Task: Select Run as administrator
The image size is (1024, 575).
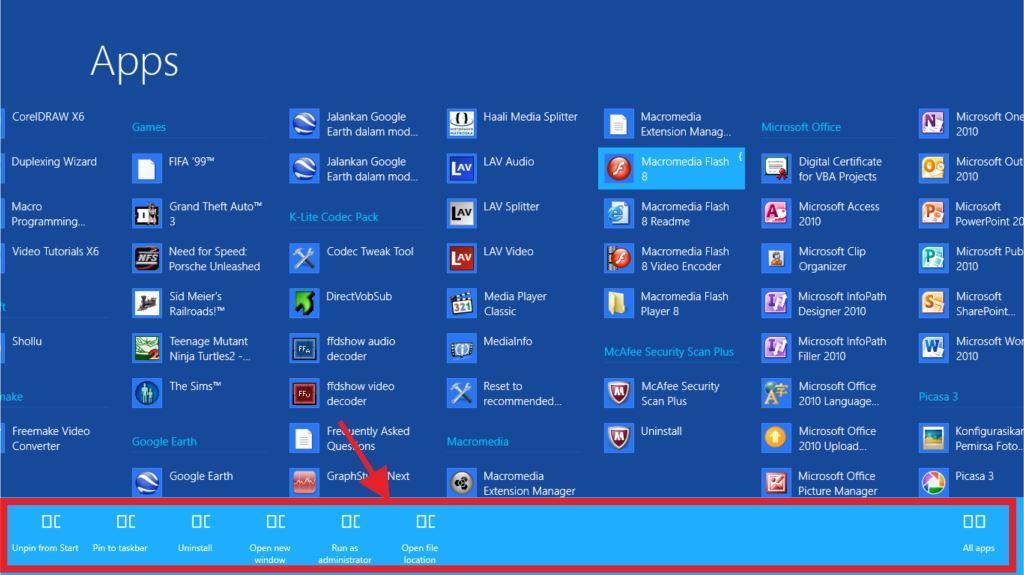Action: [x=345, y=538]
